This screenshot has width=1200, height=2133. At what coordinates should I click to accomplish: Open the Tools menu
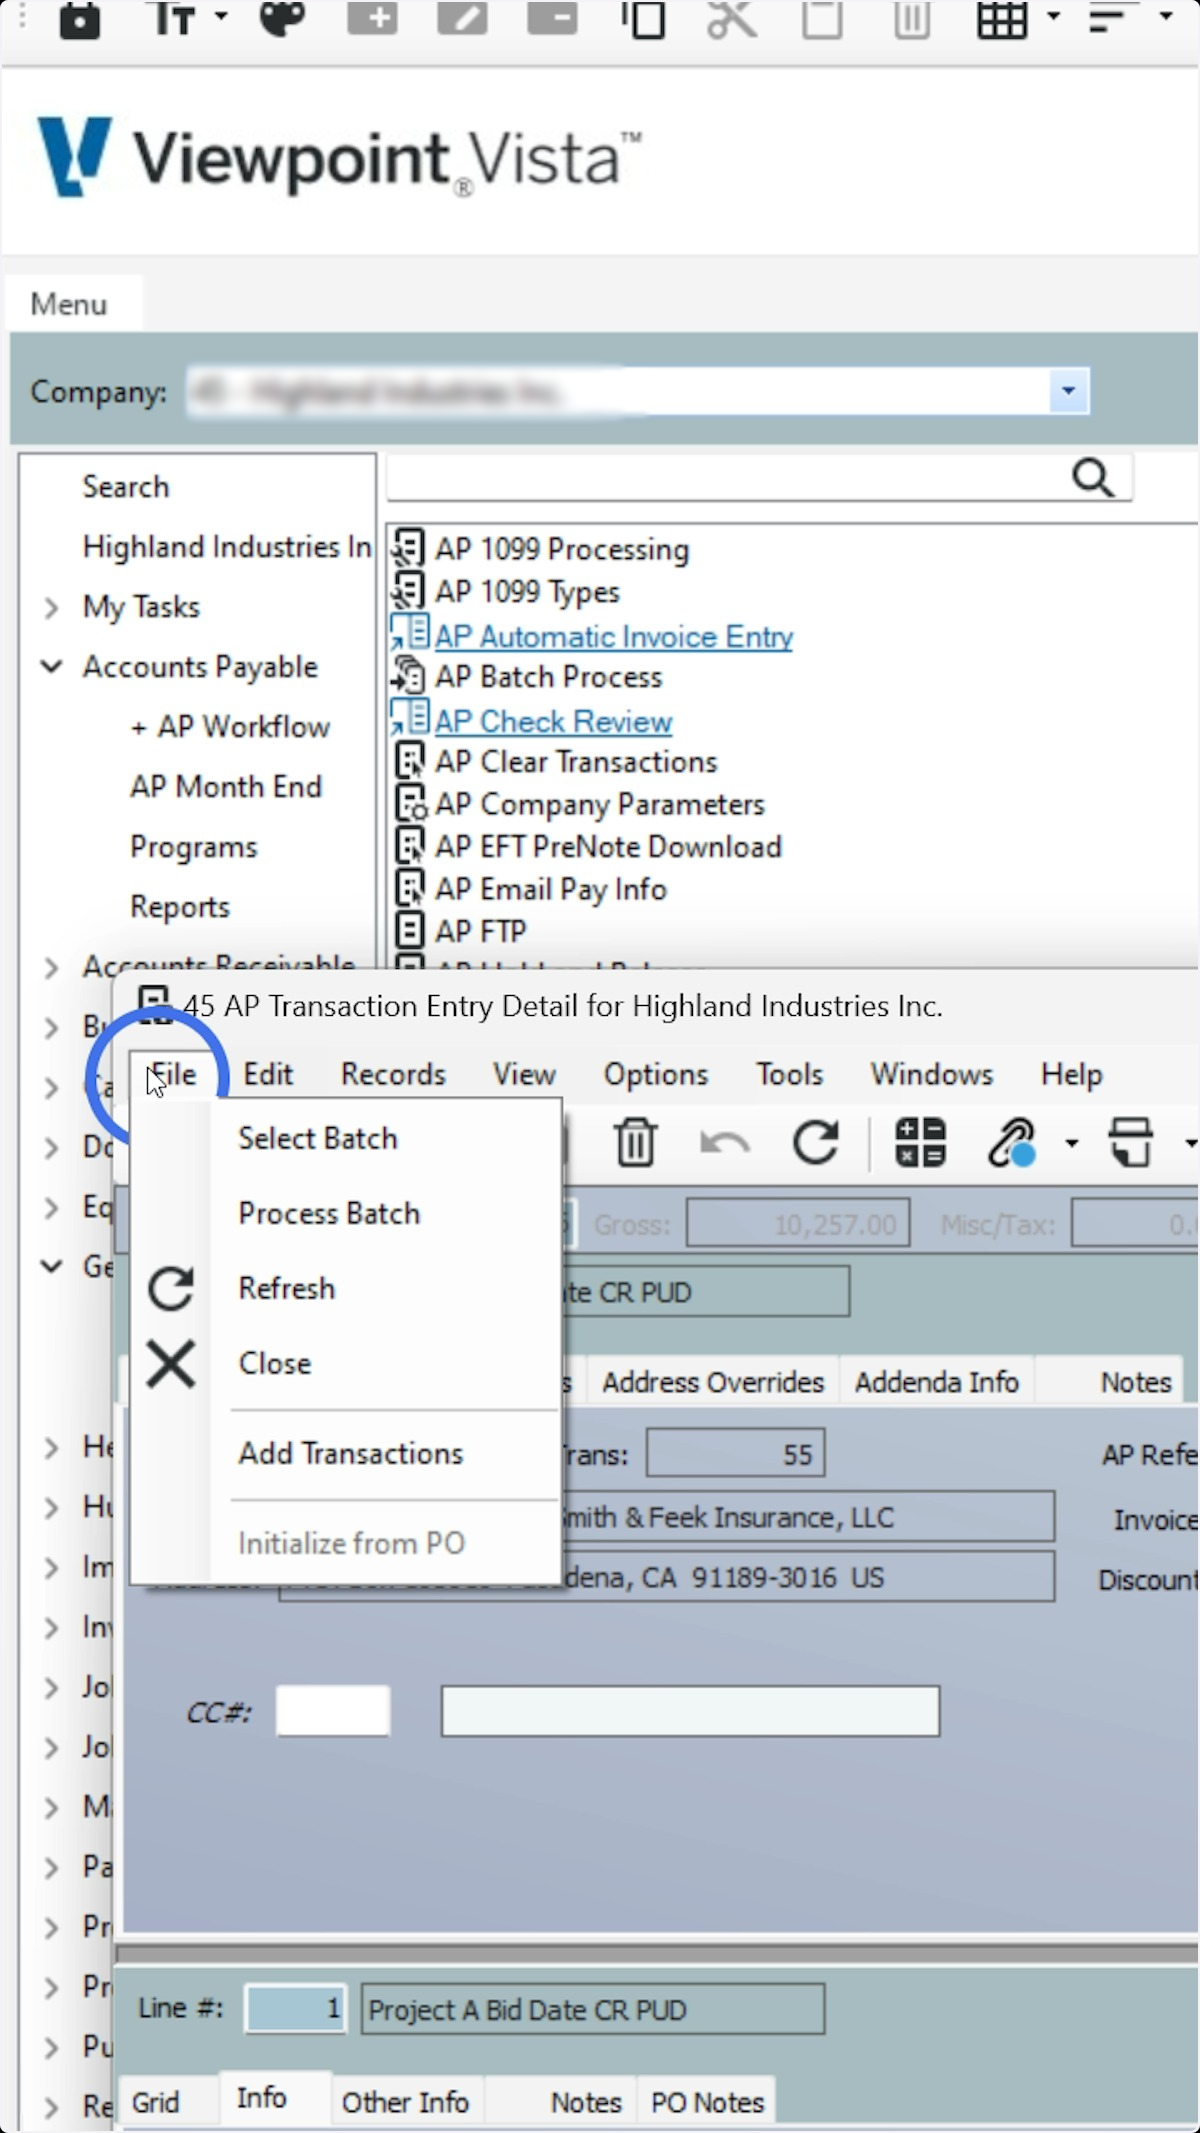coord(789,1075)
